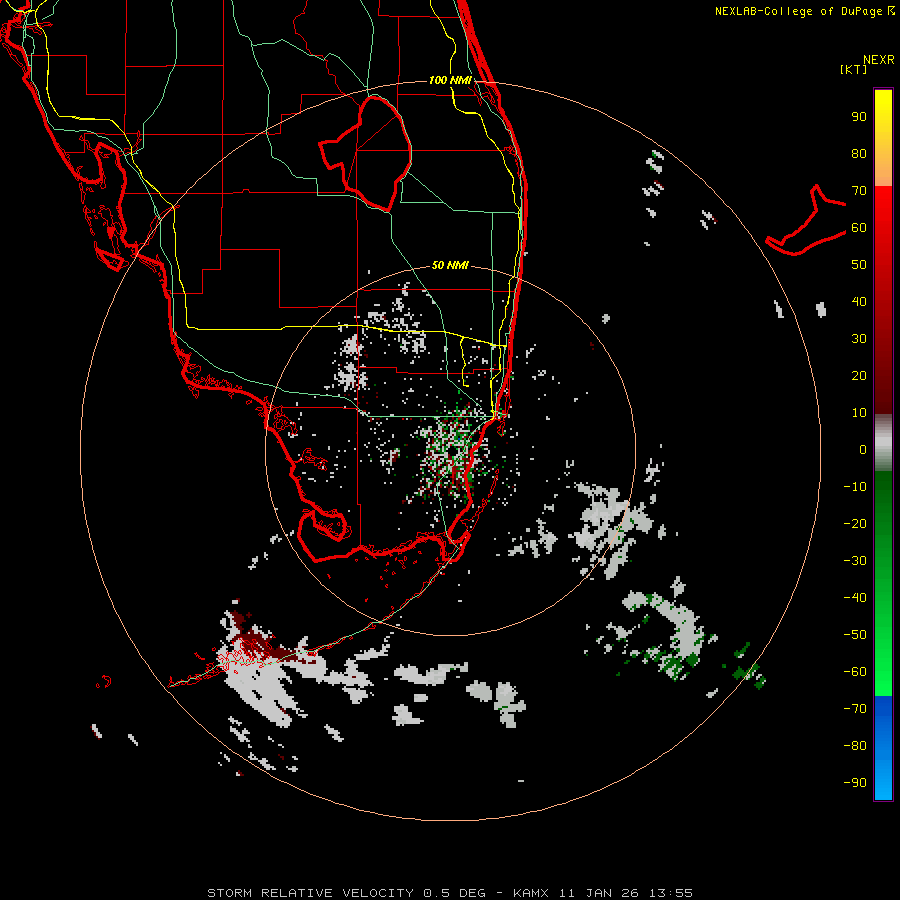Click the 30 value on the velocity scale

(x=859, y=339)
